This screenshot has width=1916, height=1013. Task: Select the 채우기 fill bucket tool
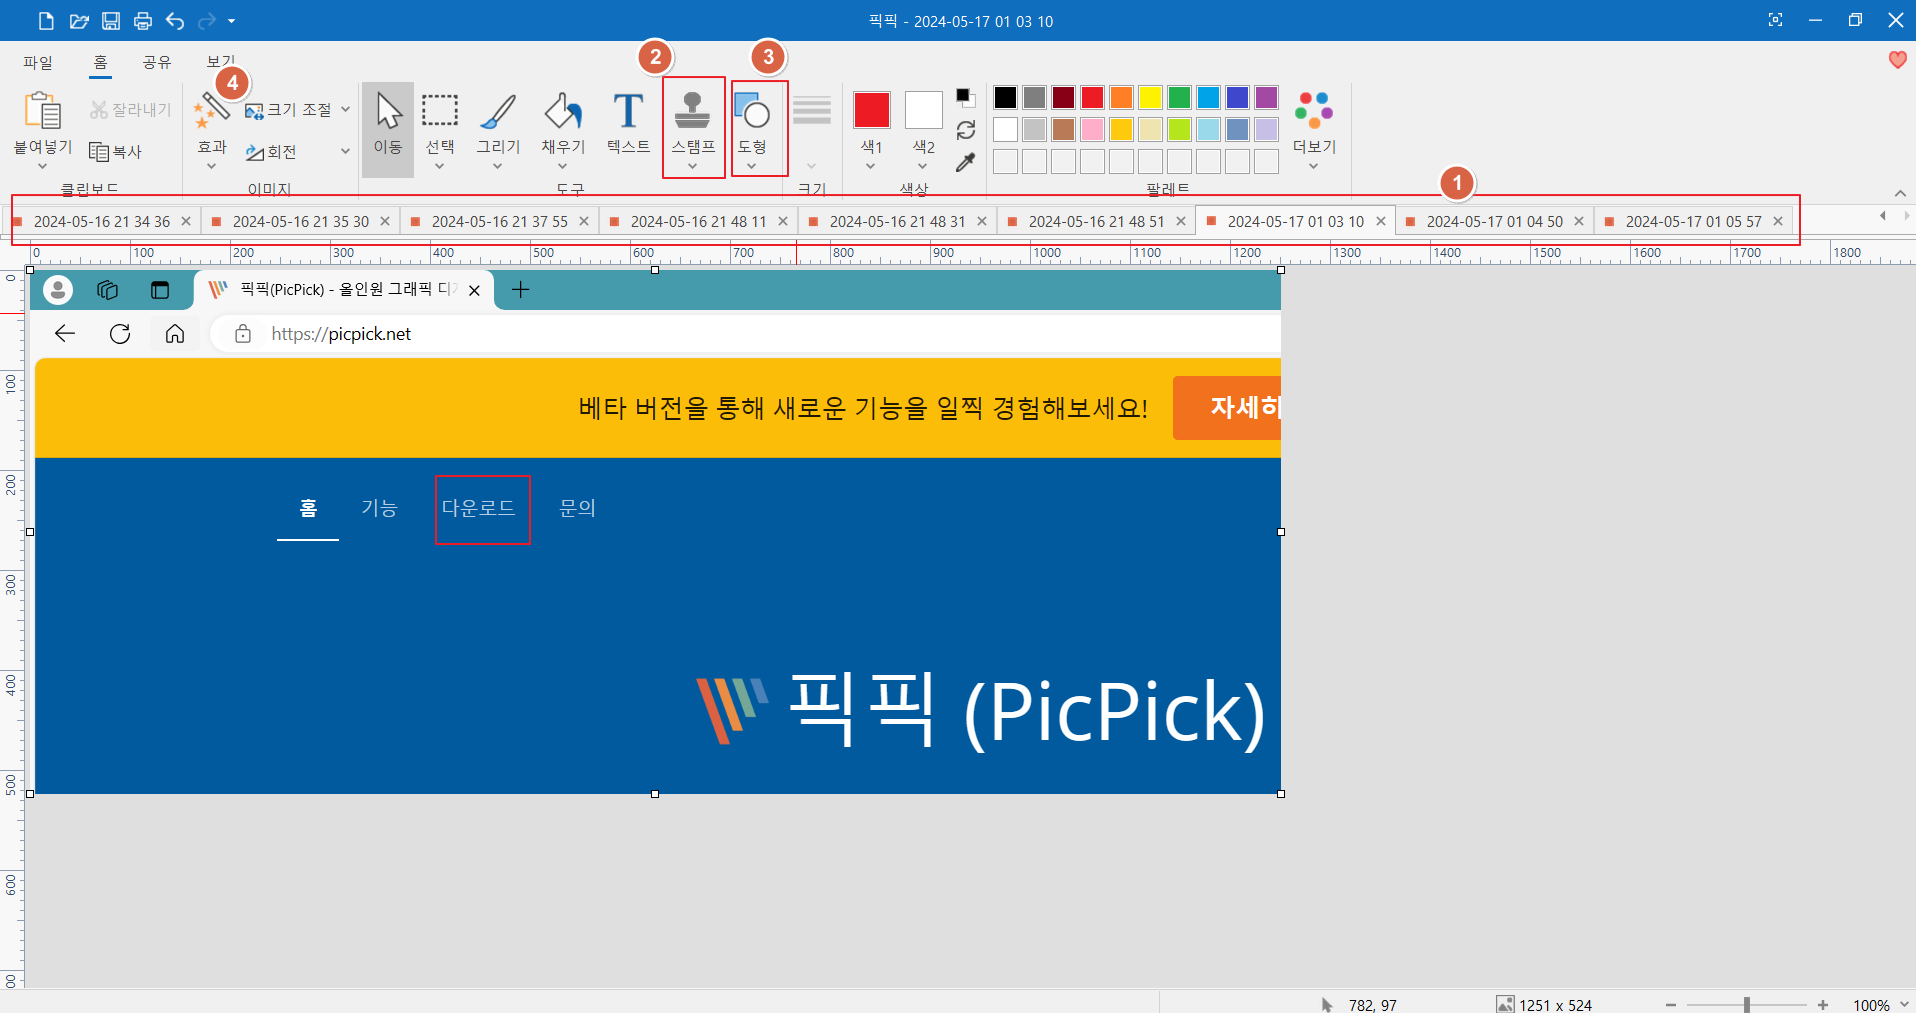click(563, 123)
